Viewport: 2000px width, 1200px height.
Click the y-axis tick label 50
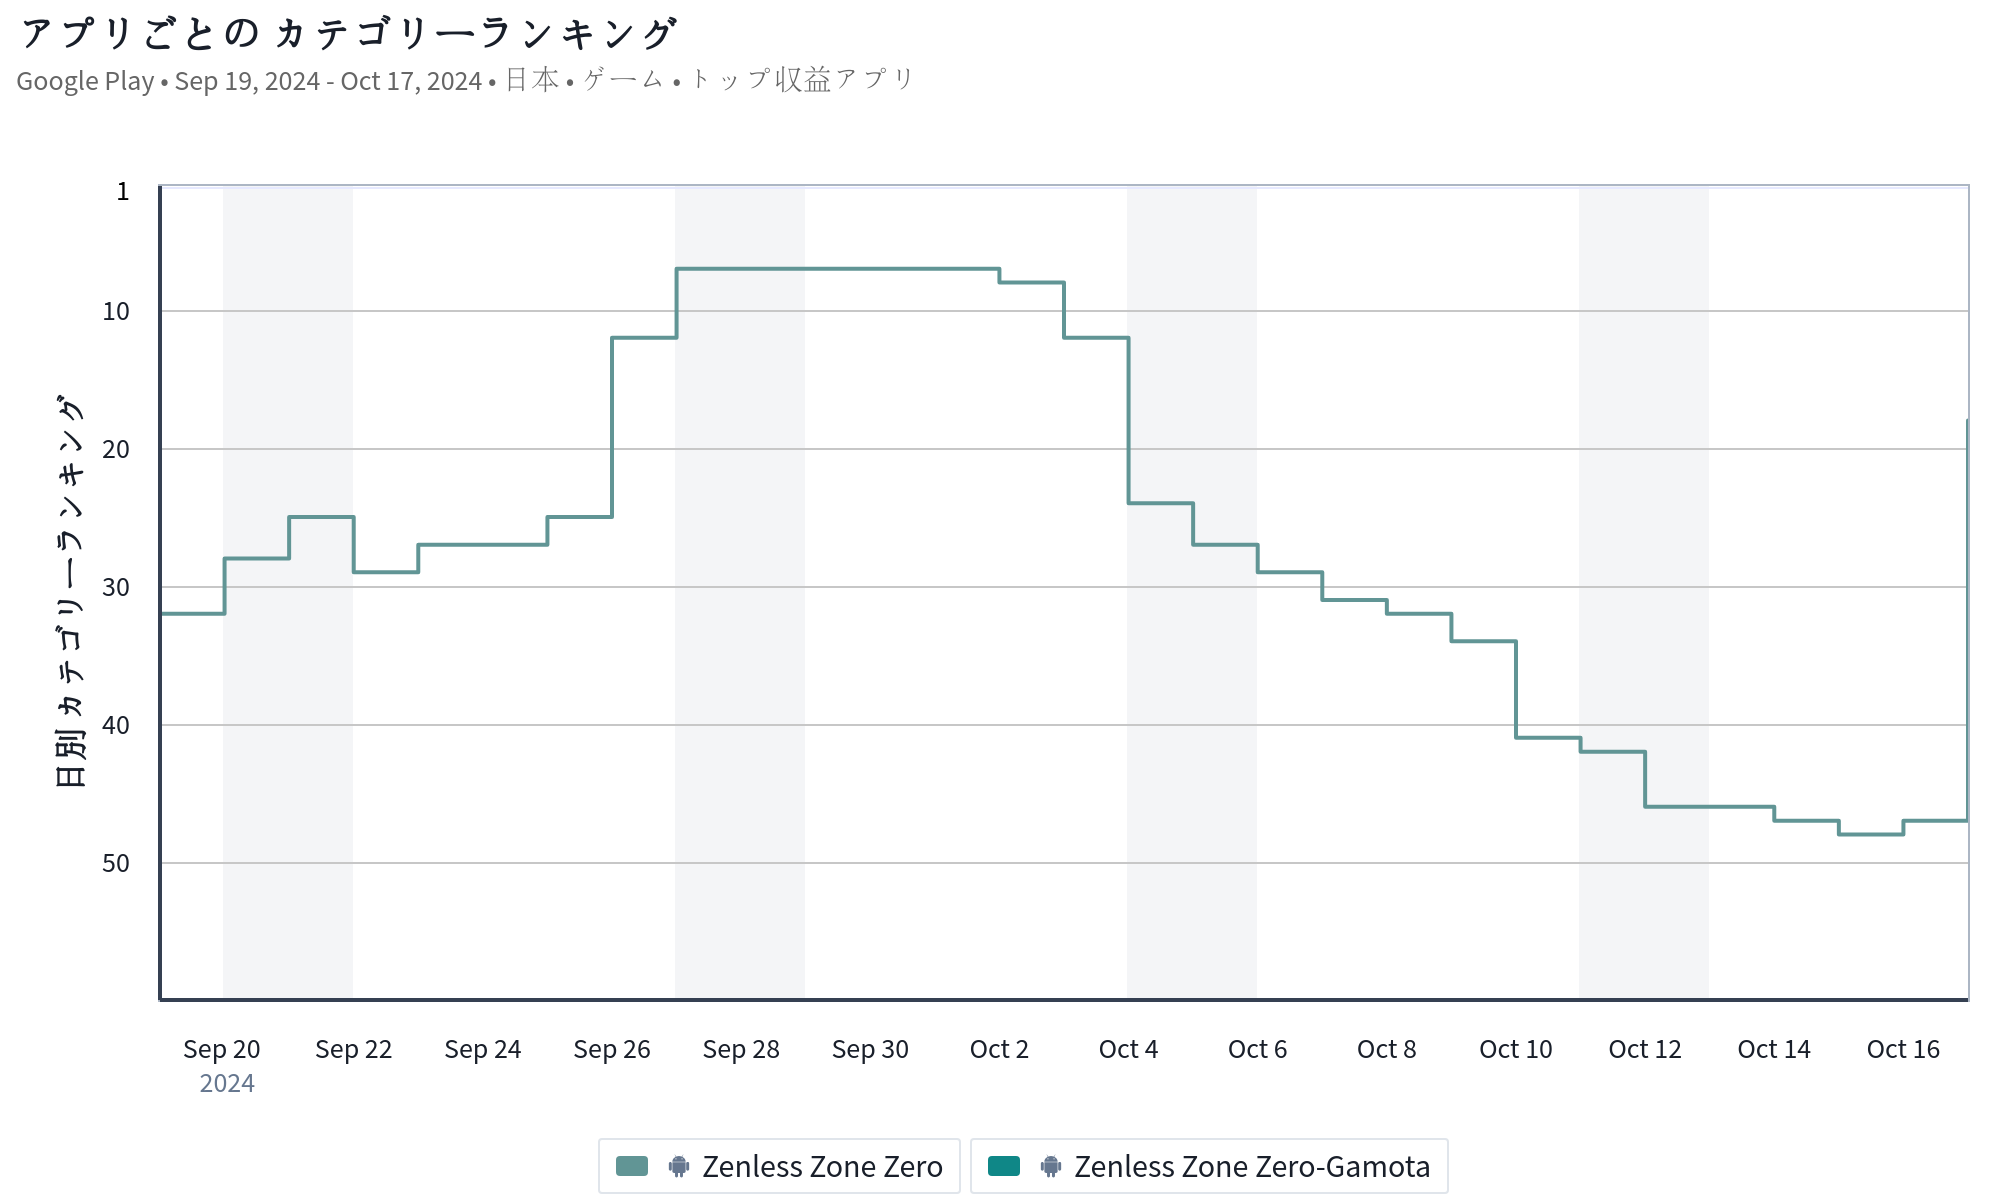tap(116, 863)
